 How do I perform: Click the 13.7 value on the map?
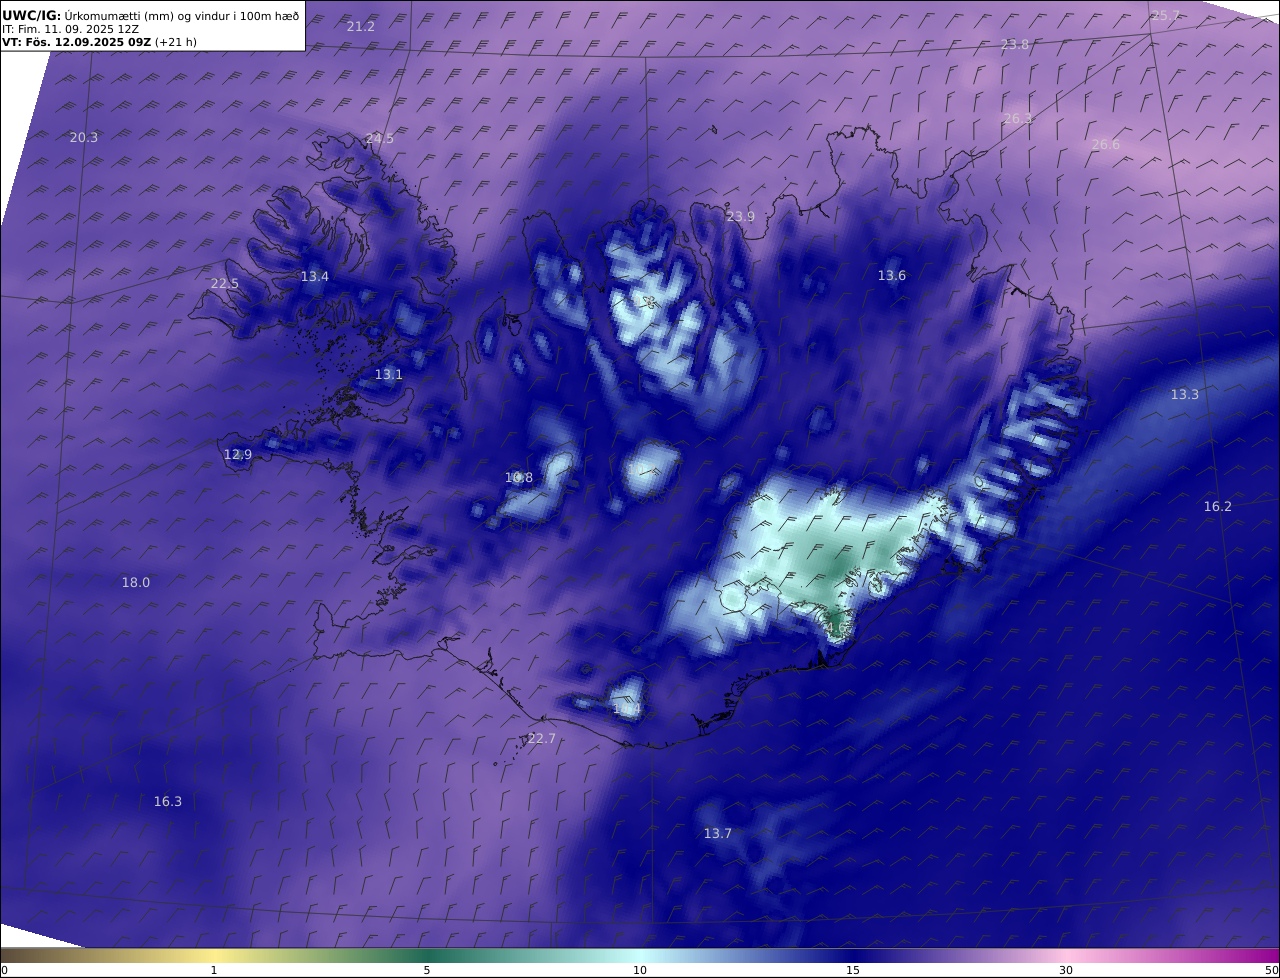tap(718, 833)
